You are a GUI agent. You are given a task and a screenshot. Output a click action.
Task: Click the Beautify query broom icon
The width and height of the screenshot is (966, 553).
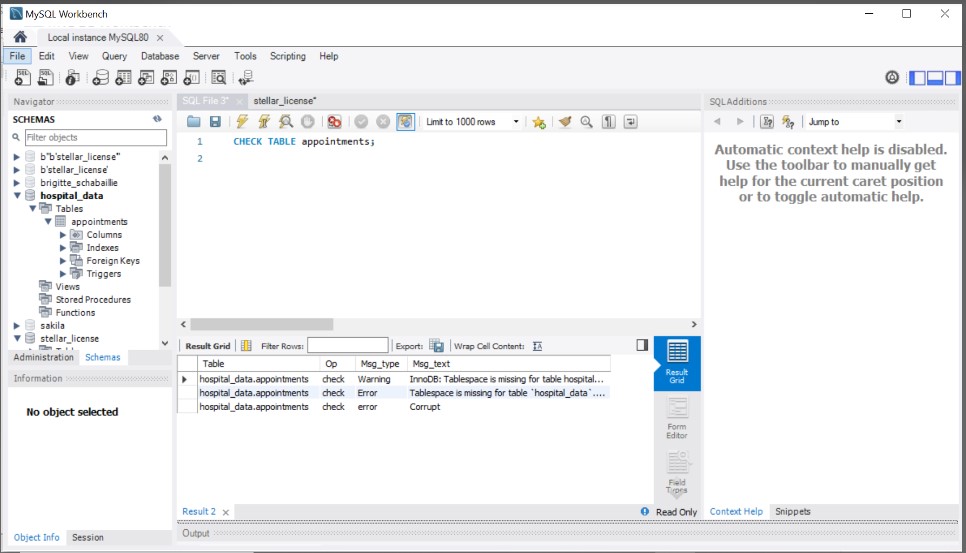click(x=565, y=122)
